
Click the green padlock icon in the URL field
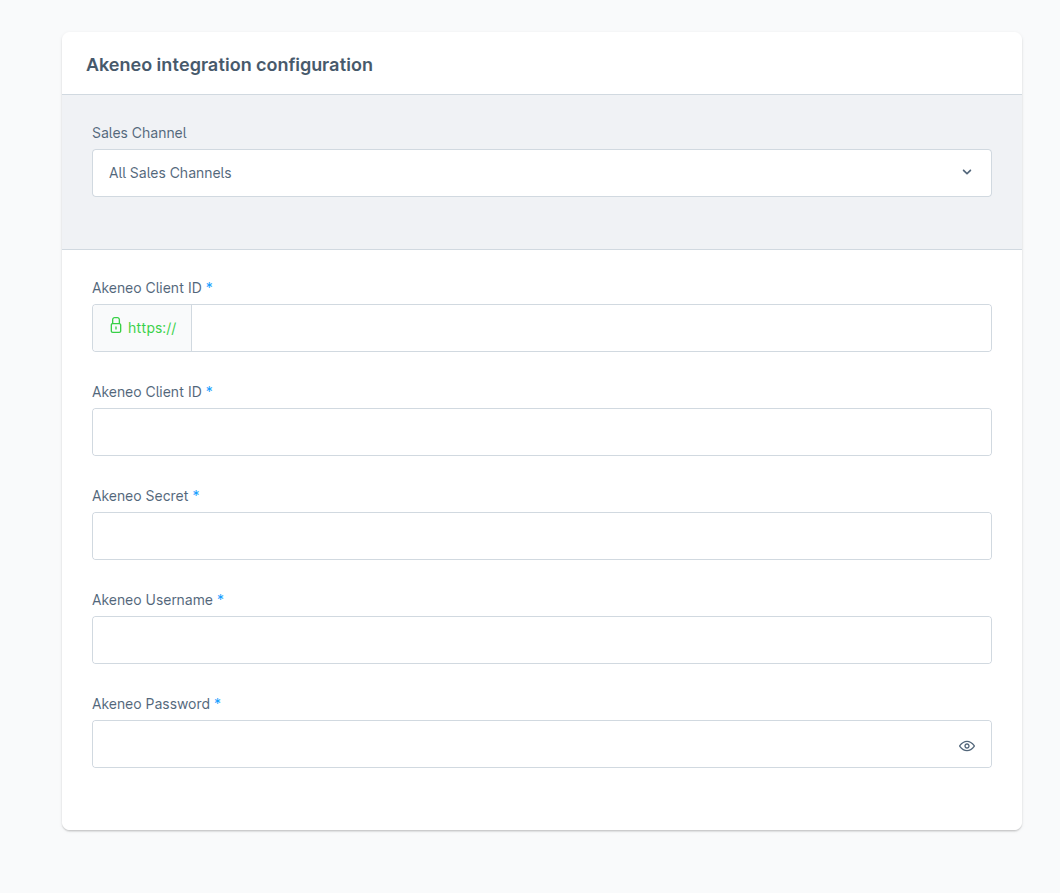click(118, 327)
